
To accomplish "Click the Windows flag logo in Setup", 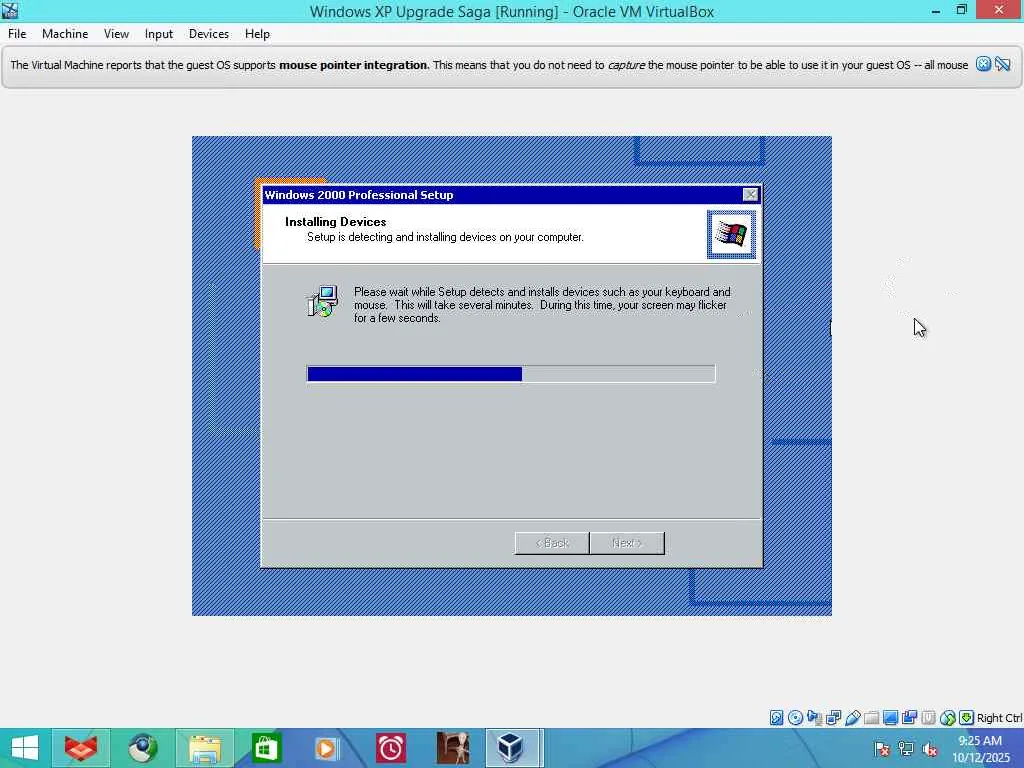I will tap(731, 234).
